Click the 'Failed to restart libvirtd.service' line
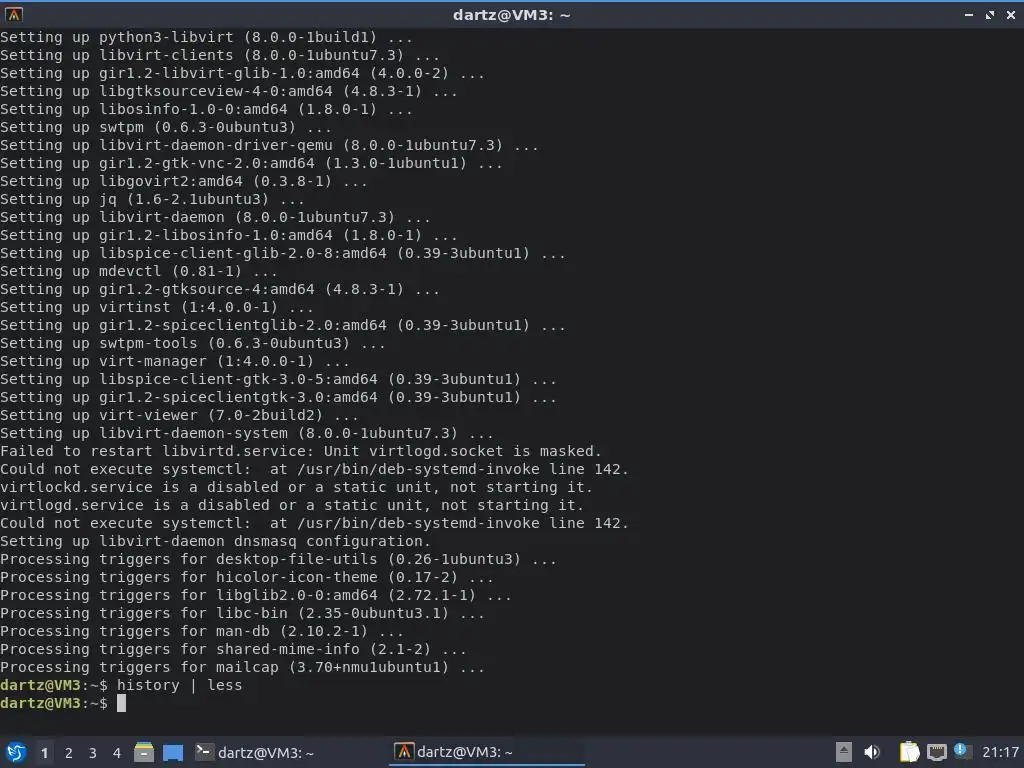1024x768 pixels. (x=300, y=451)
